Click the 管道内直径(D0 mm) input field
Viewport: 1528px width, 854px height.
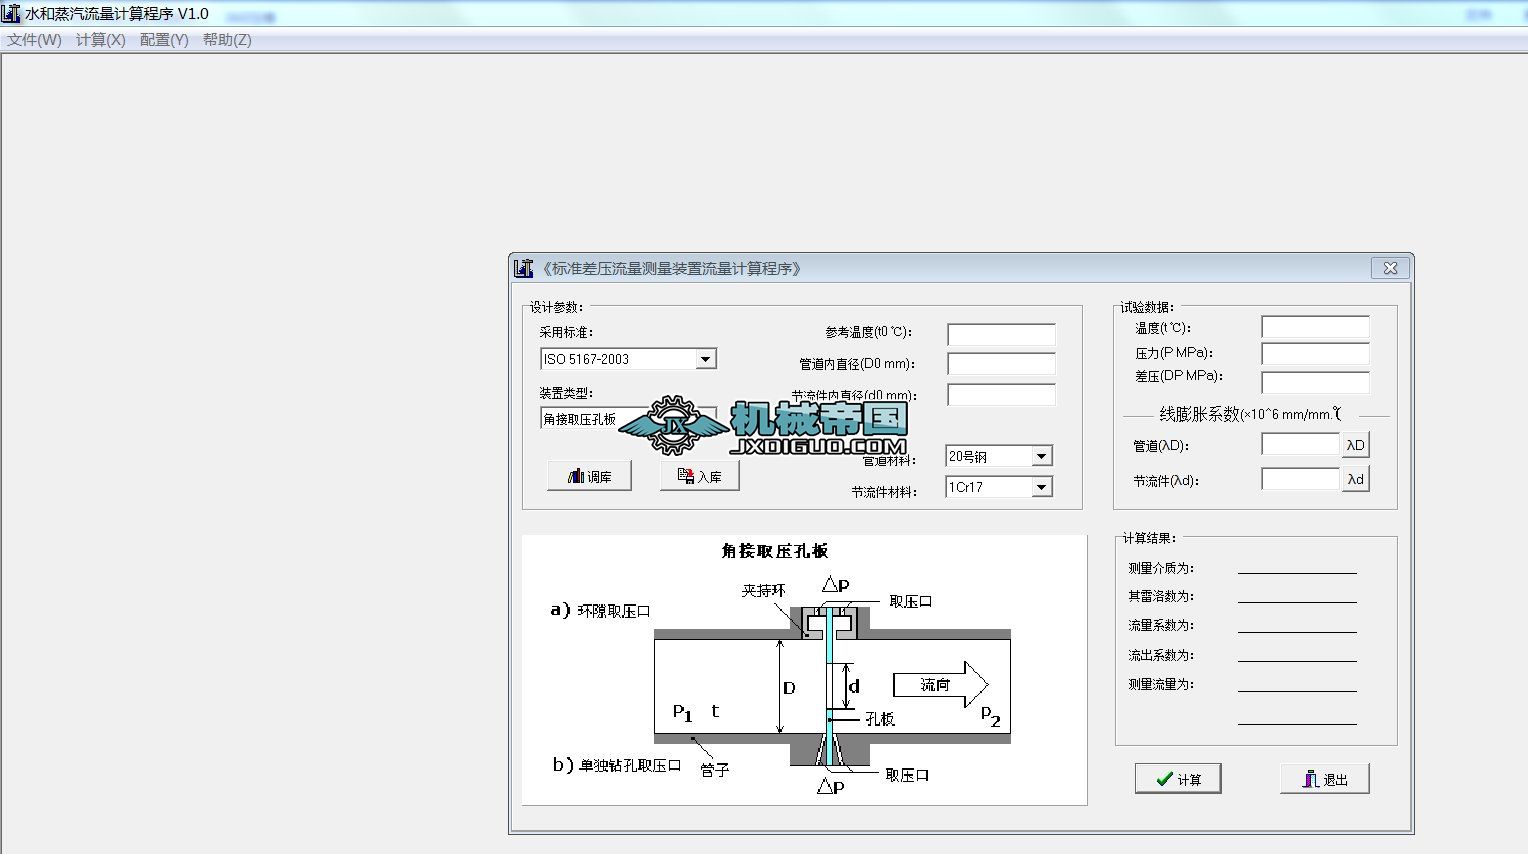(1000, 363)
